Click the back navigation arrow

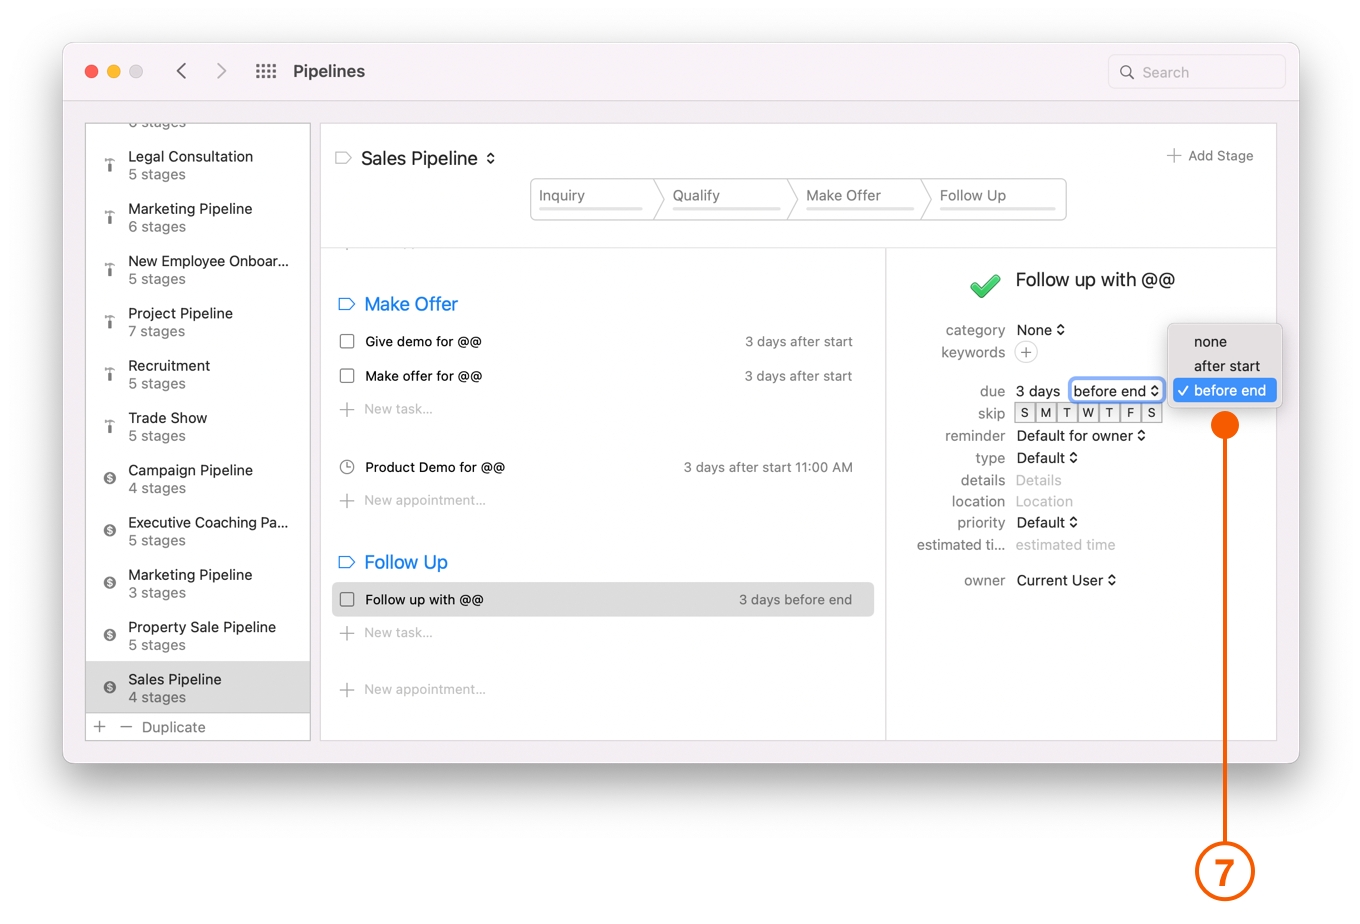click(181, 71)
